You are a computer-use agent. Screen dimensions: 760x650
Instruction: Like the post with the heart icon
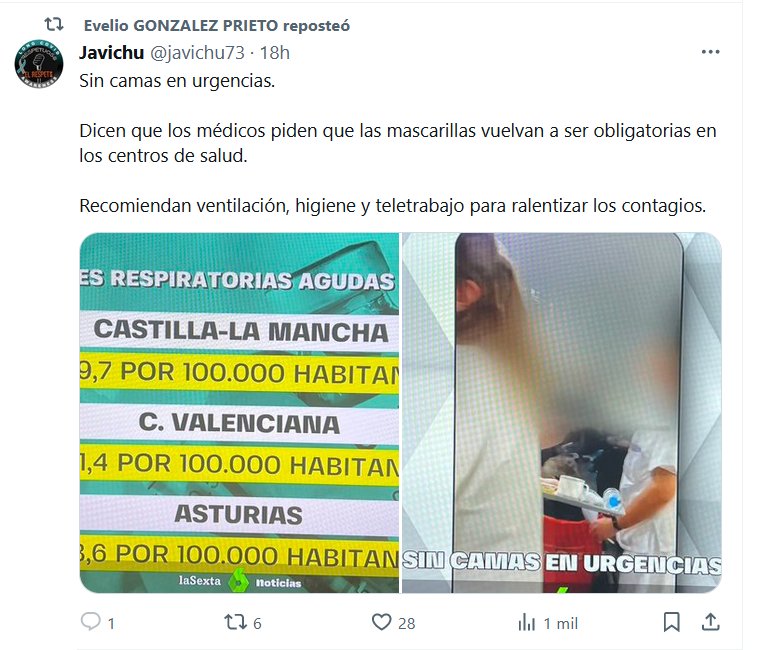(381, 622)
